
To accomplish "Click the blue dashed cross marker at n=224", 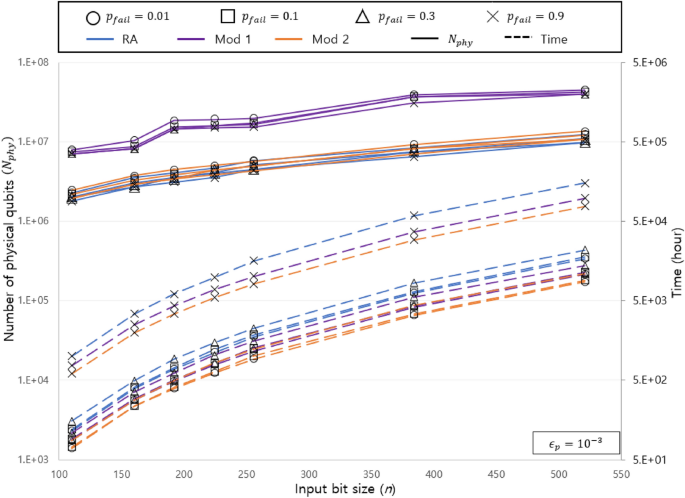I will pos(214,278).
